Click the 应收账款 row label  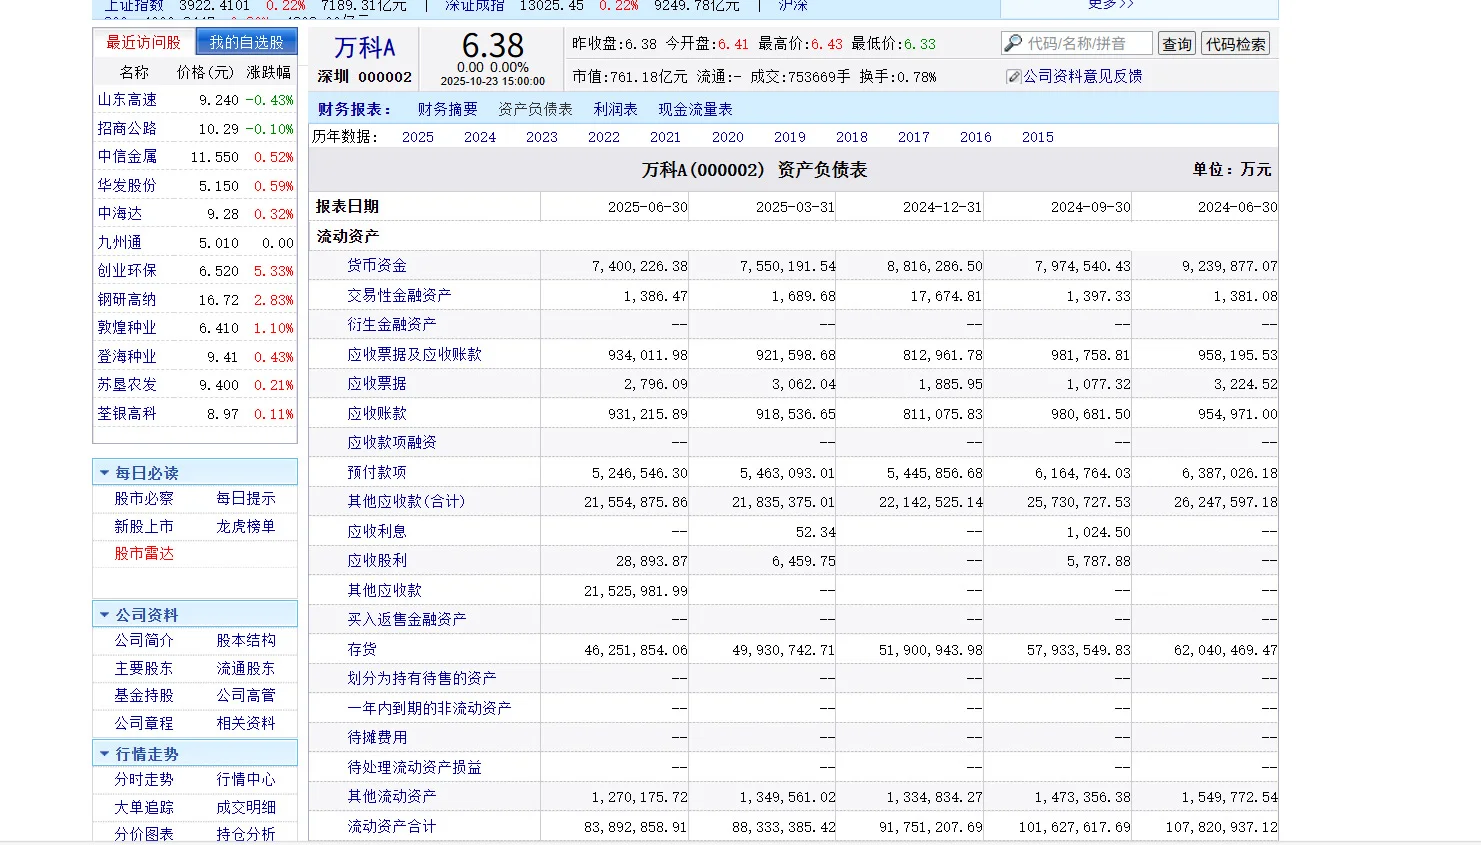click(x=377, y=414)
